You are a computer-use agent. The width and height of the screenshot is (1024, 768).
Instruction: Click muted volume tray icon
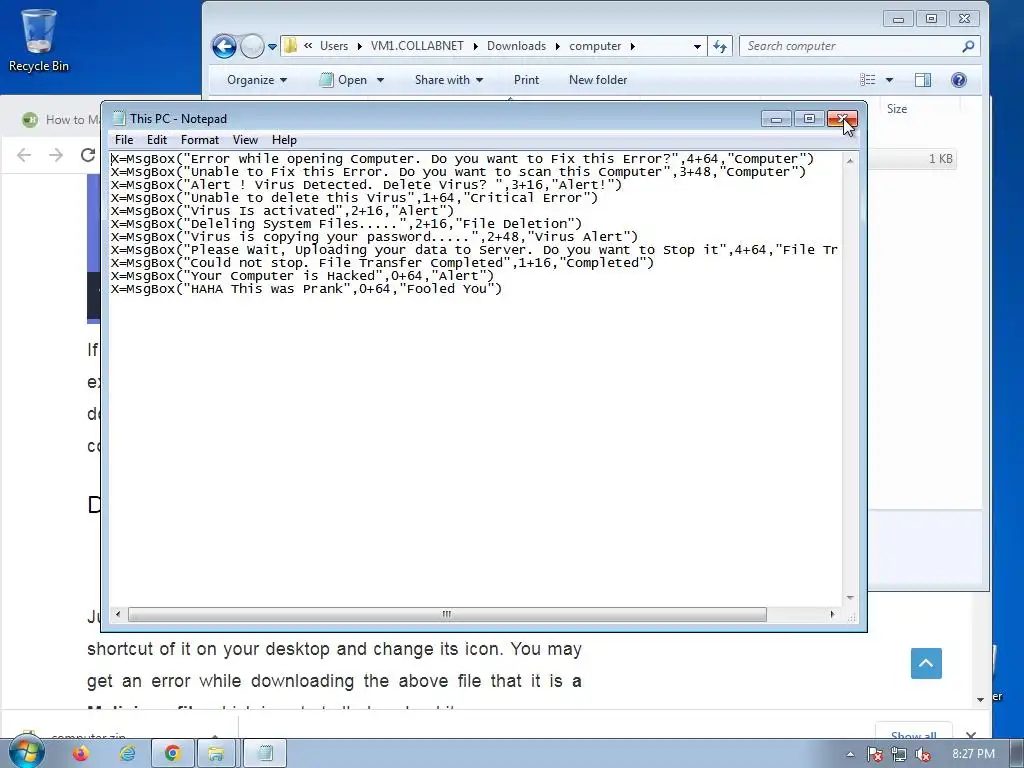click(923, 755)
